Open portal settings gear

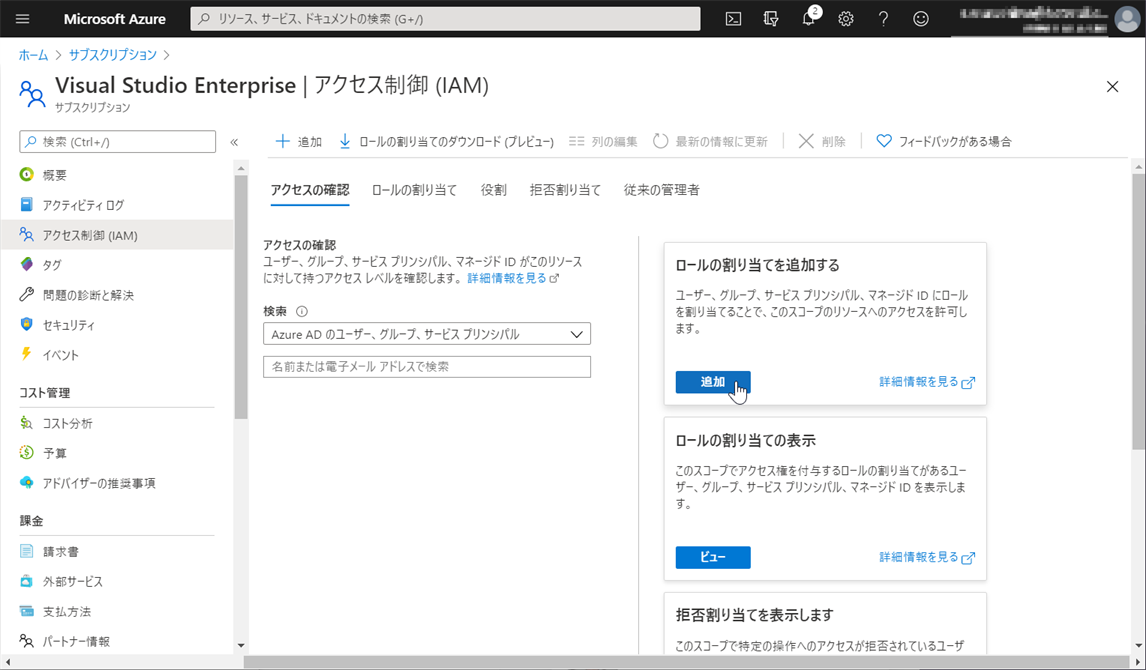(x=846, y=19)
